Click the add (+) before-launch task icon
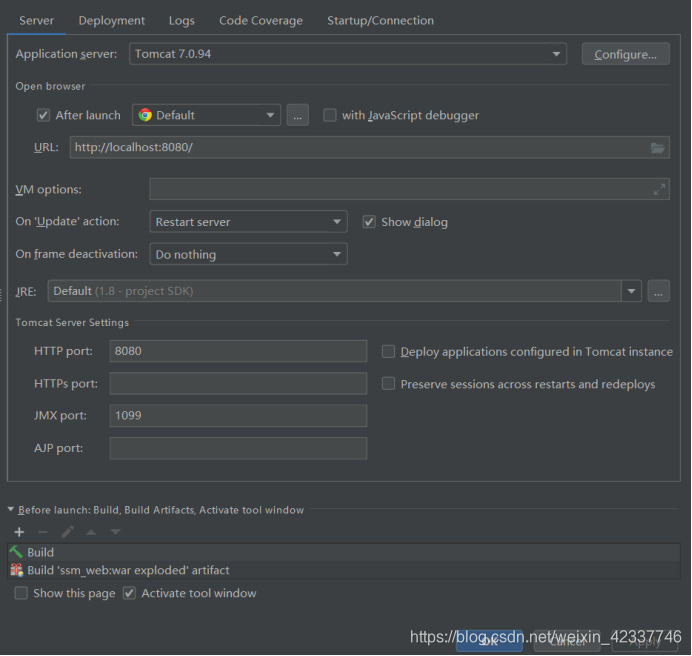 pos(19,532)
